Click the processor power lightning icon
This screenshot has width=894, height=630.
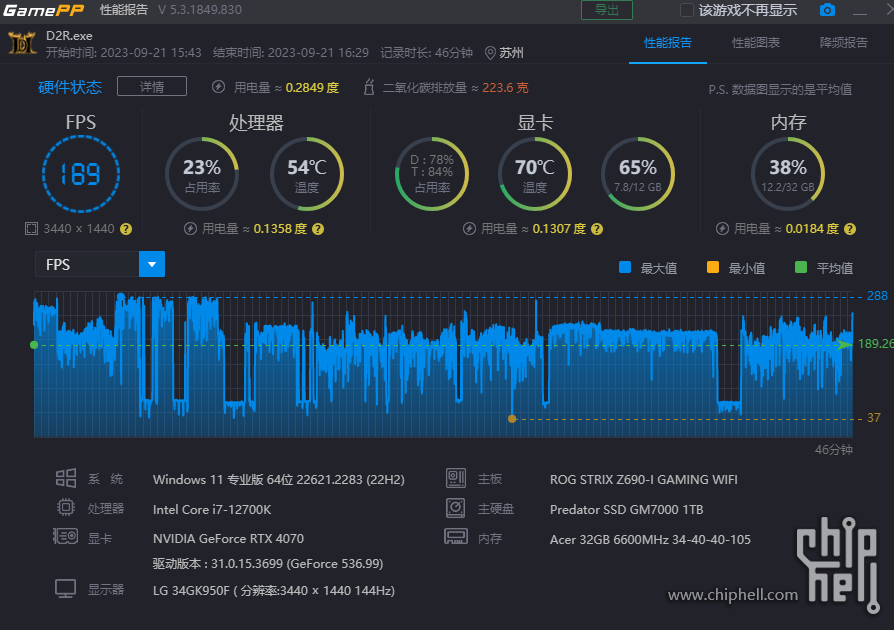tap(190, 229)
